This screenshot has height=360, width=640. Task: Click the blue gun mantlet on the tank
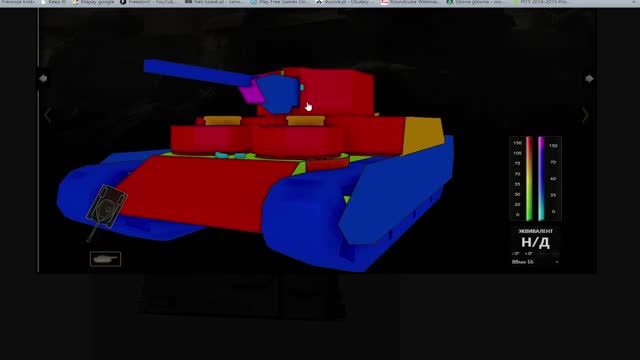[278, 95]
